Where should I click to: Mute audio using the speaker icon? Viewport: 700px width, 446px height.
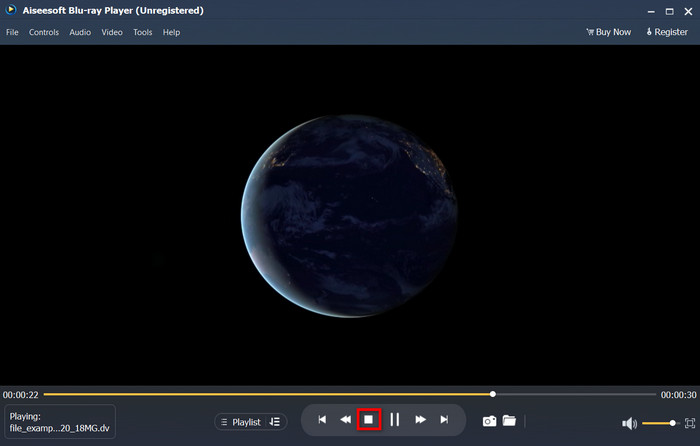[629, 423]
